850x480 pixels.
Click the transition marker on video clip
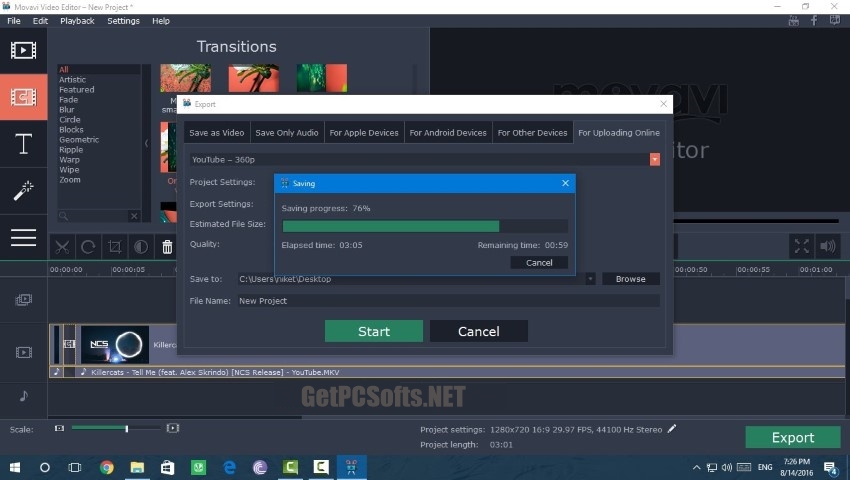69,344
